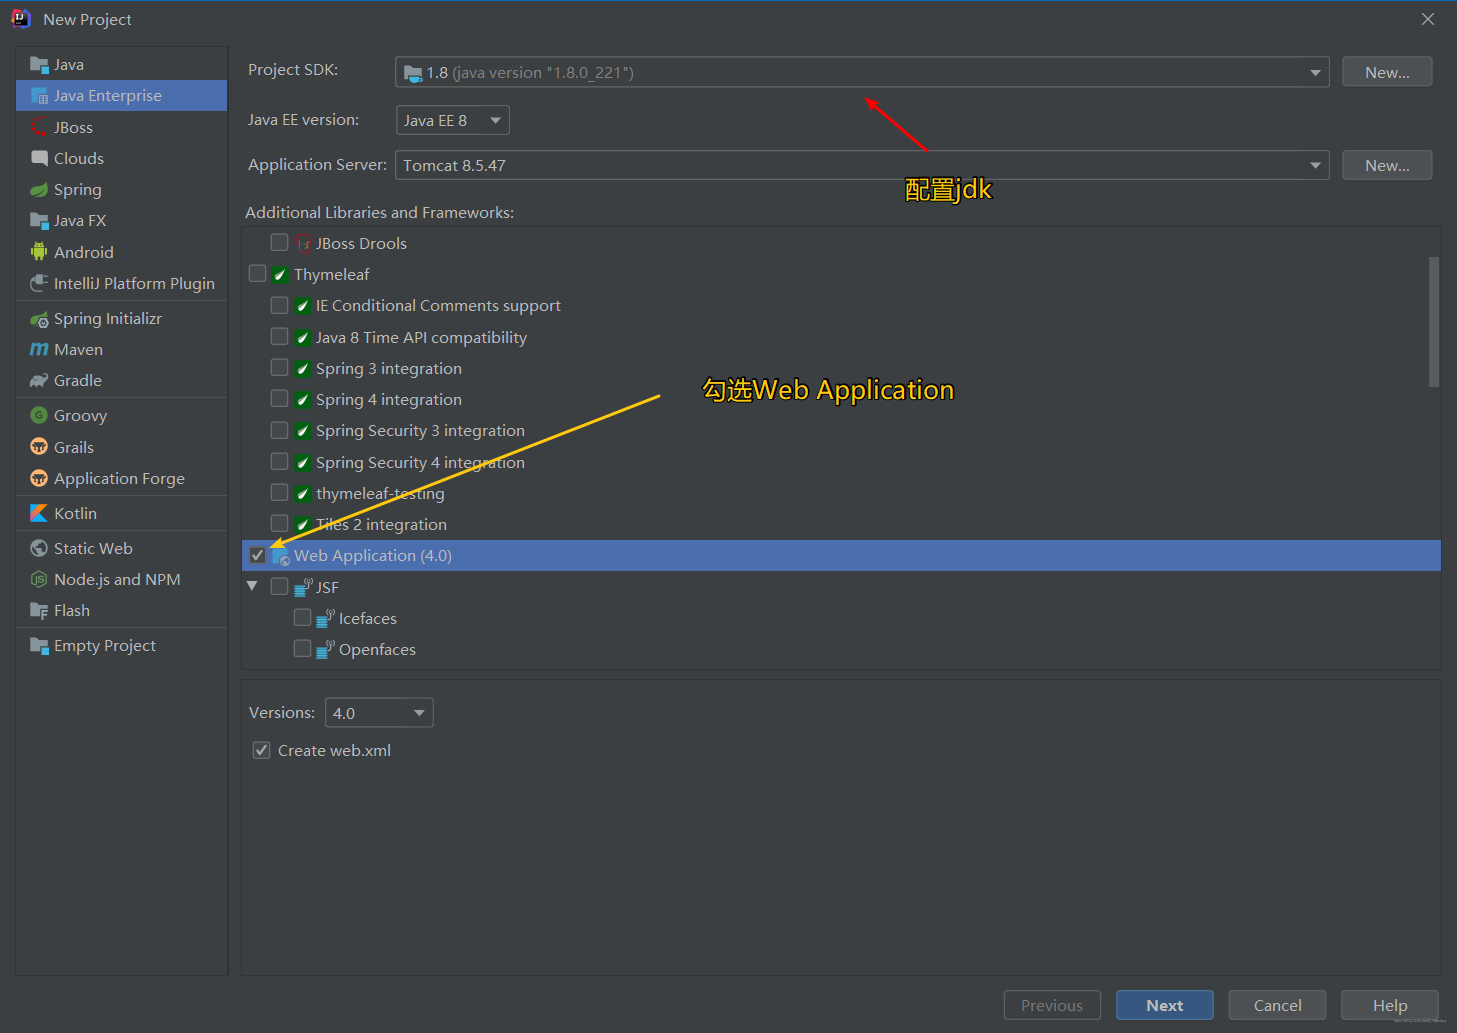Tick the JSF checkbox

(279, 586)
